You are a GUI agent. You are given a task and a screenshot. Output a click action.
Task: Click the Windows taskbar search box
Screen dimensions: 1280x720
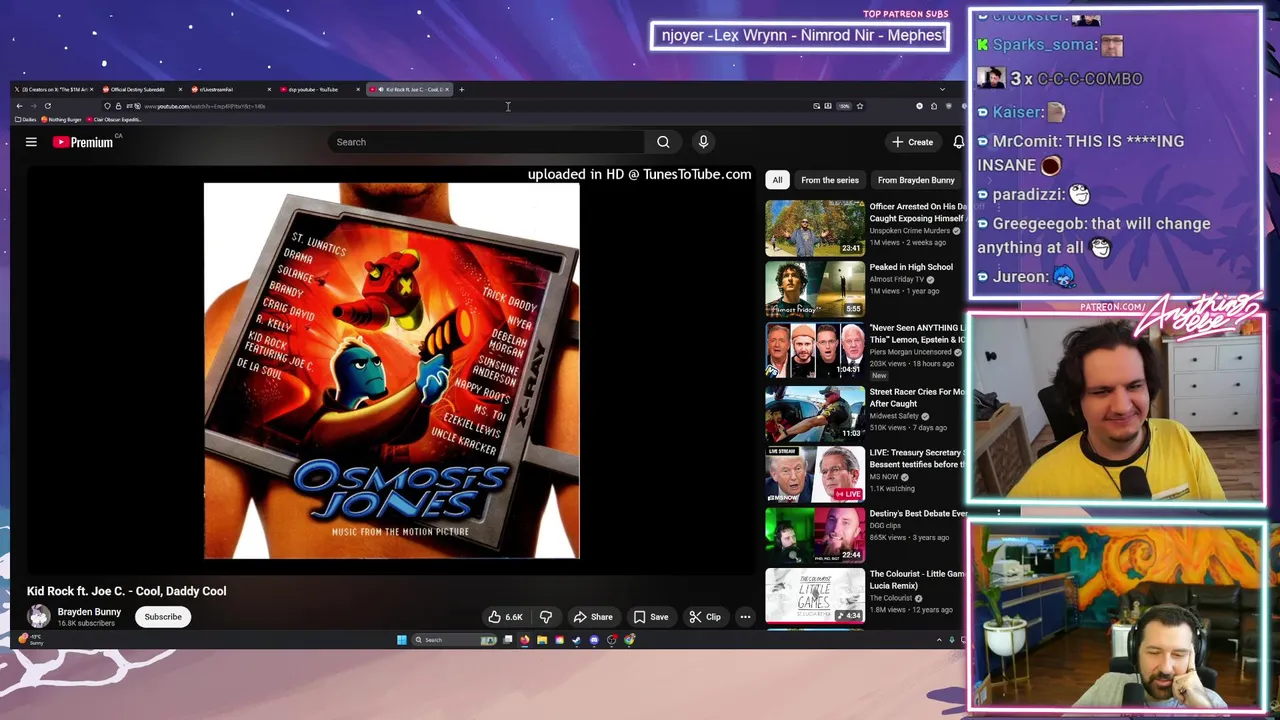tap(455, 640)
